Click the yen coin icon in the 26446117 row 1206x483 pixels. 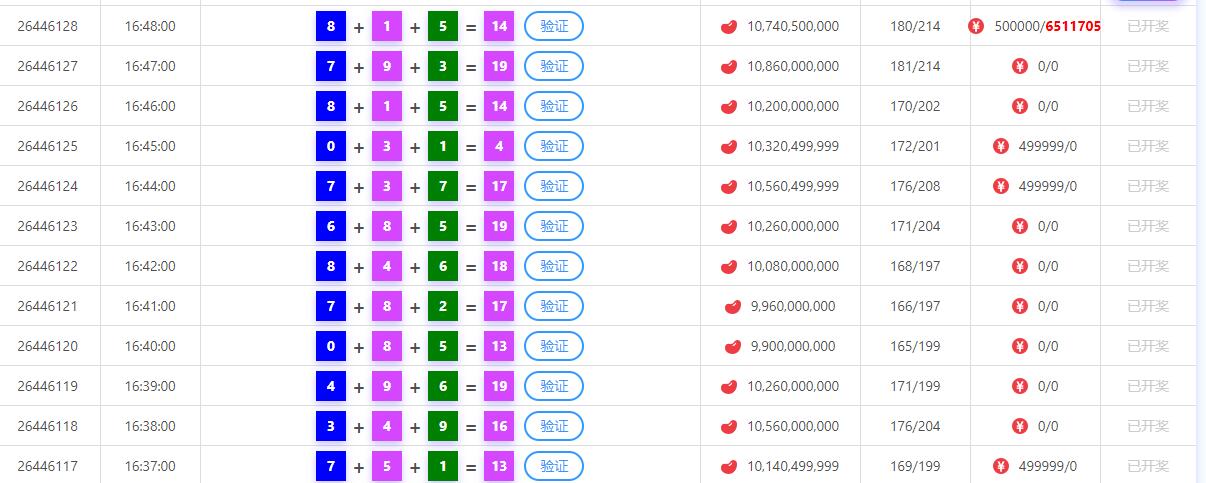coord(1000,466)
